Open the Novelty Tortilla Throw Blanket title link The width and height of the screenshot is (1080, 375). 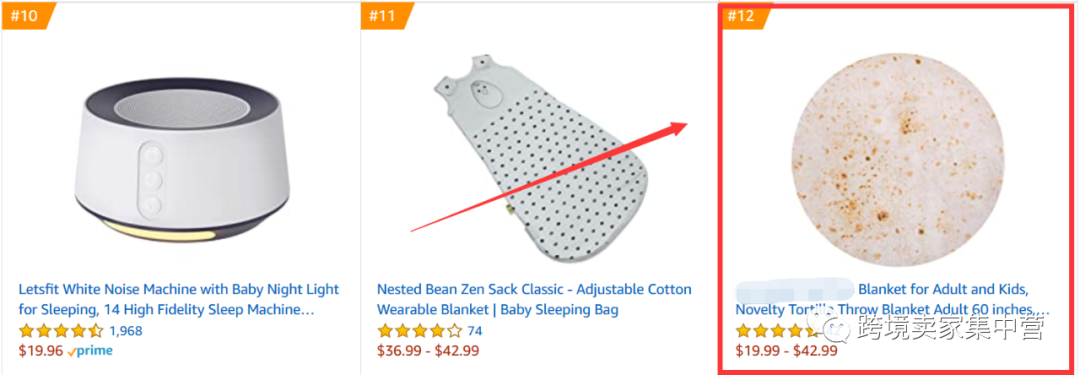tap(893, 299)
